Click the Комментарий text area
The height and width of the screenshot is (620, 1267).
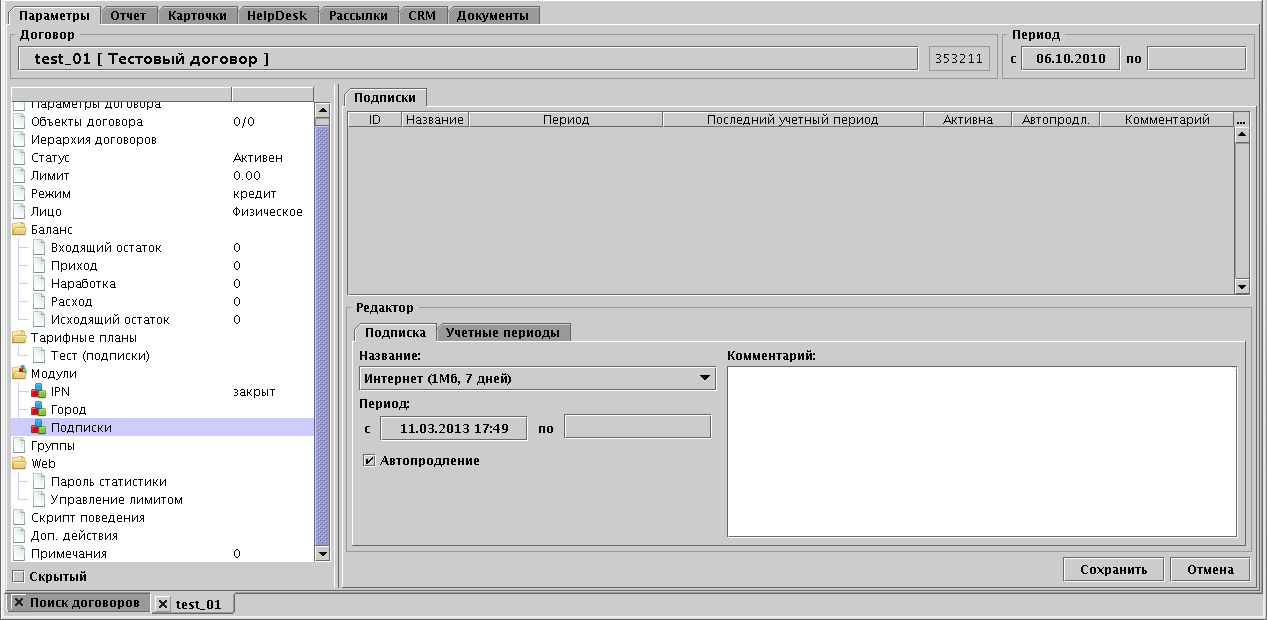(x=981, y=452)
